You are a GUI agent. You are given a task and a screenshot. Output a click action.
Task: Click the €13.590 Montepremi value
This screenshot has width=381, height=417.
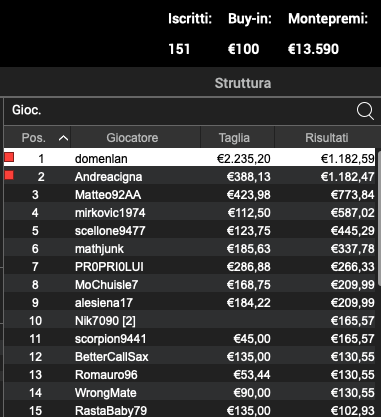[x=313, y=49]
